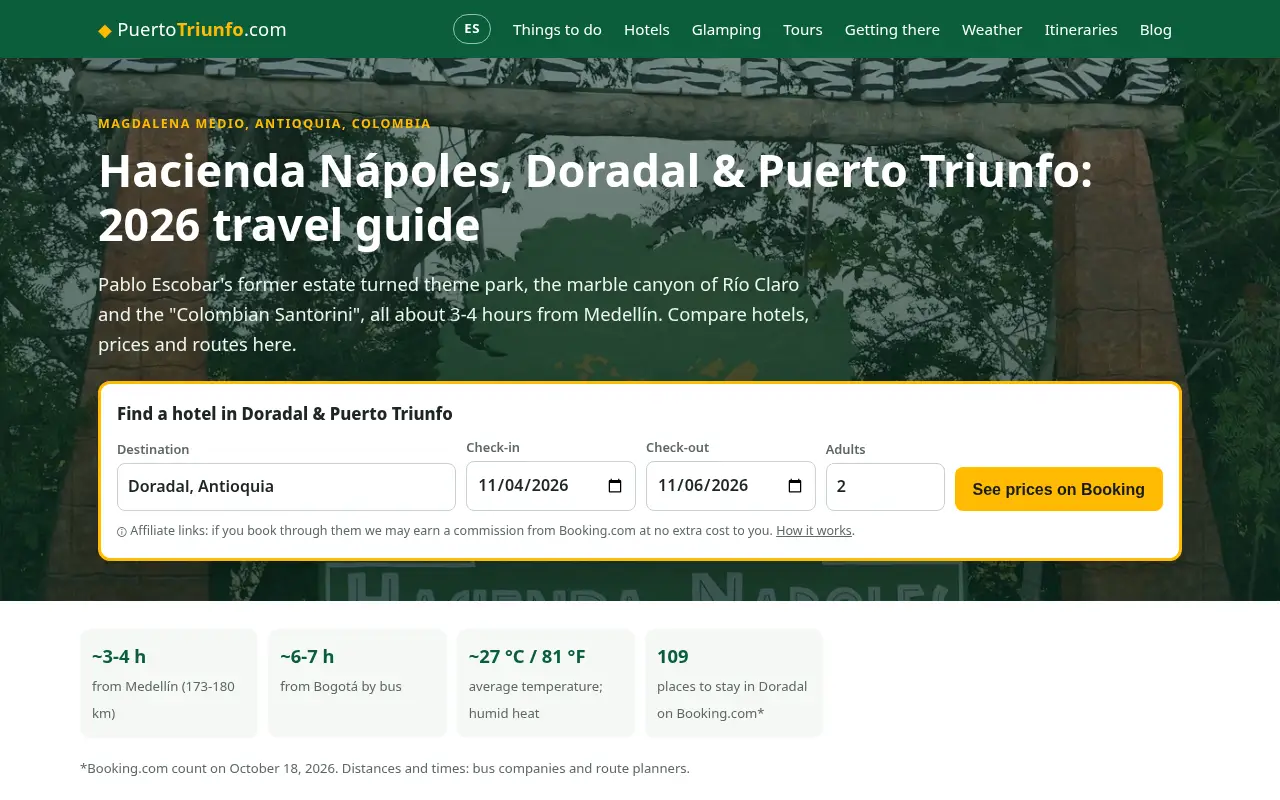Open the Things to do menu

[557, 30]
